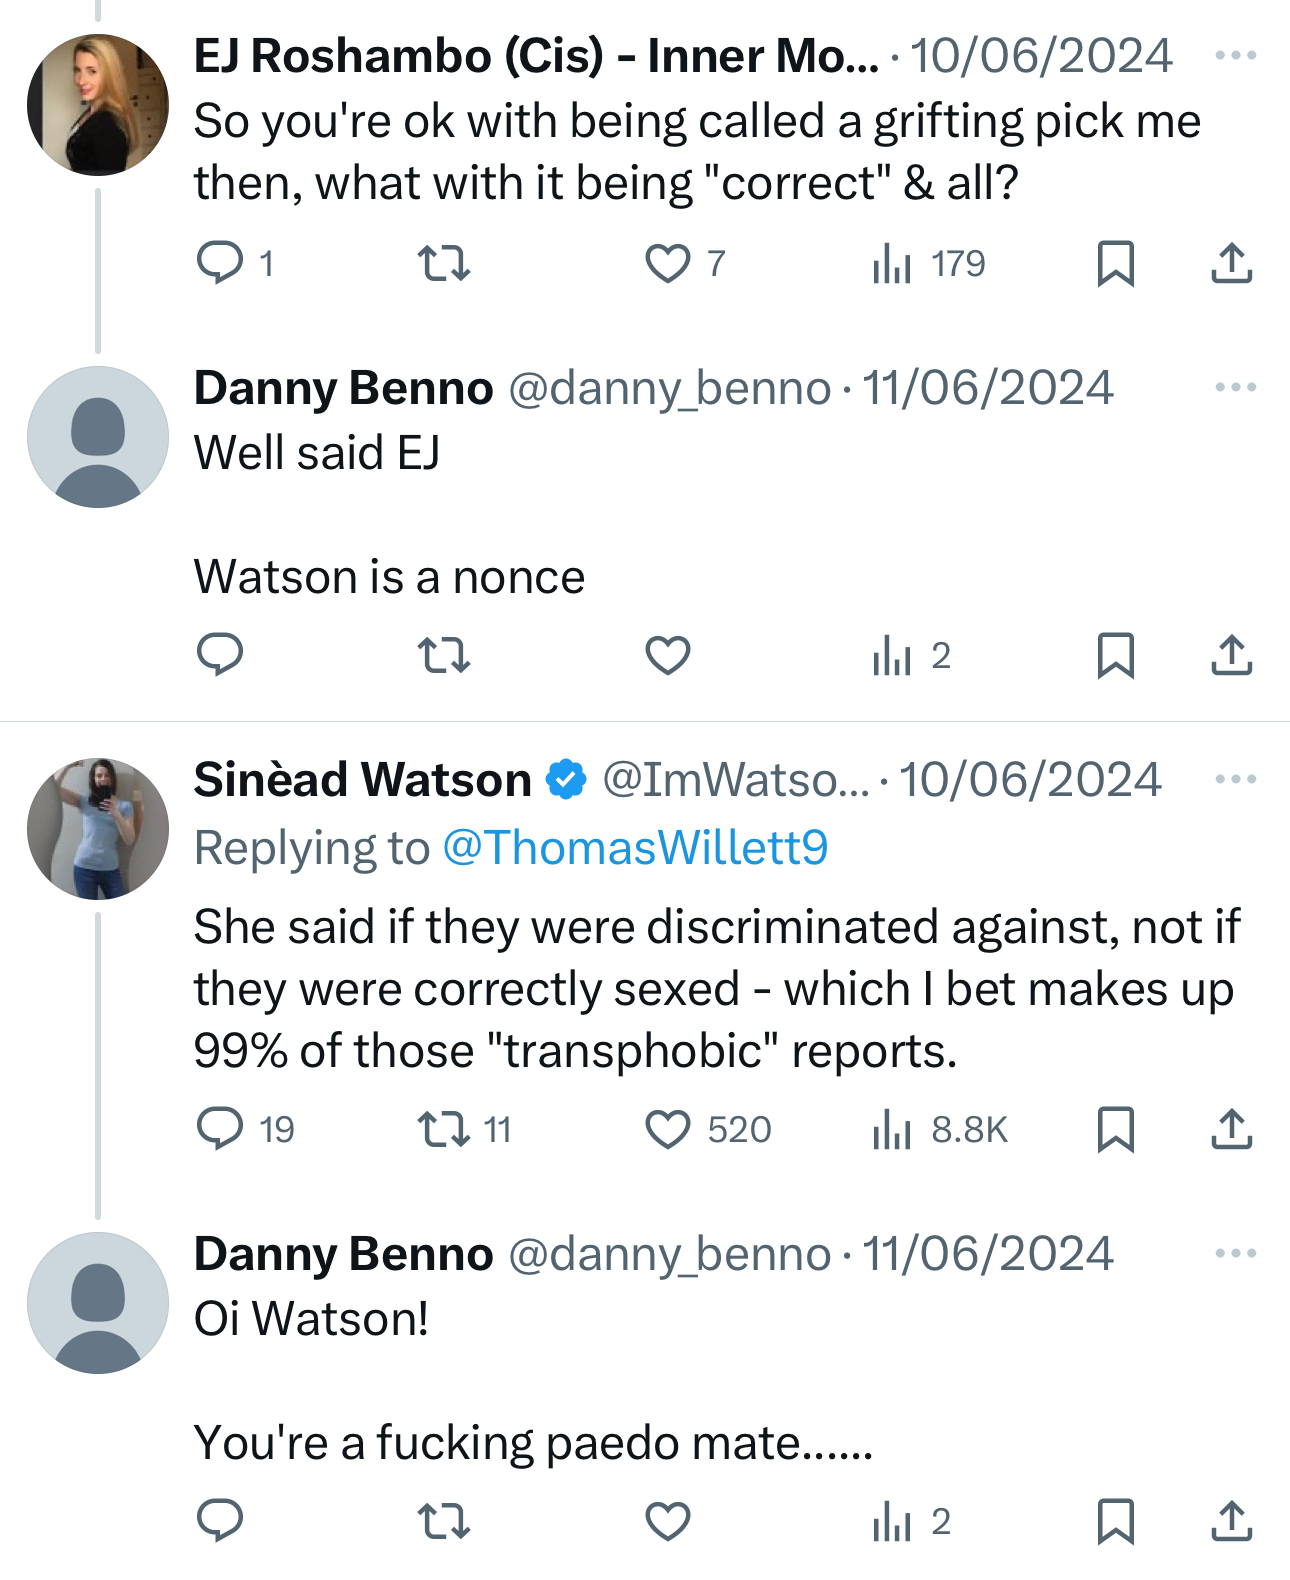The height and width of the screenshot is (1580, 1290).
Task: Open more options on EJ Roshambo's tweet
Action: (1235, 55)
